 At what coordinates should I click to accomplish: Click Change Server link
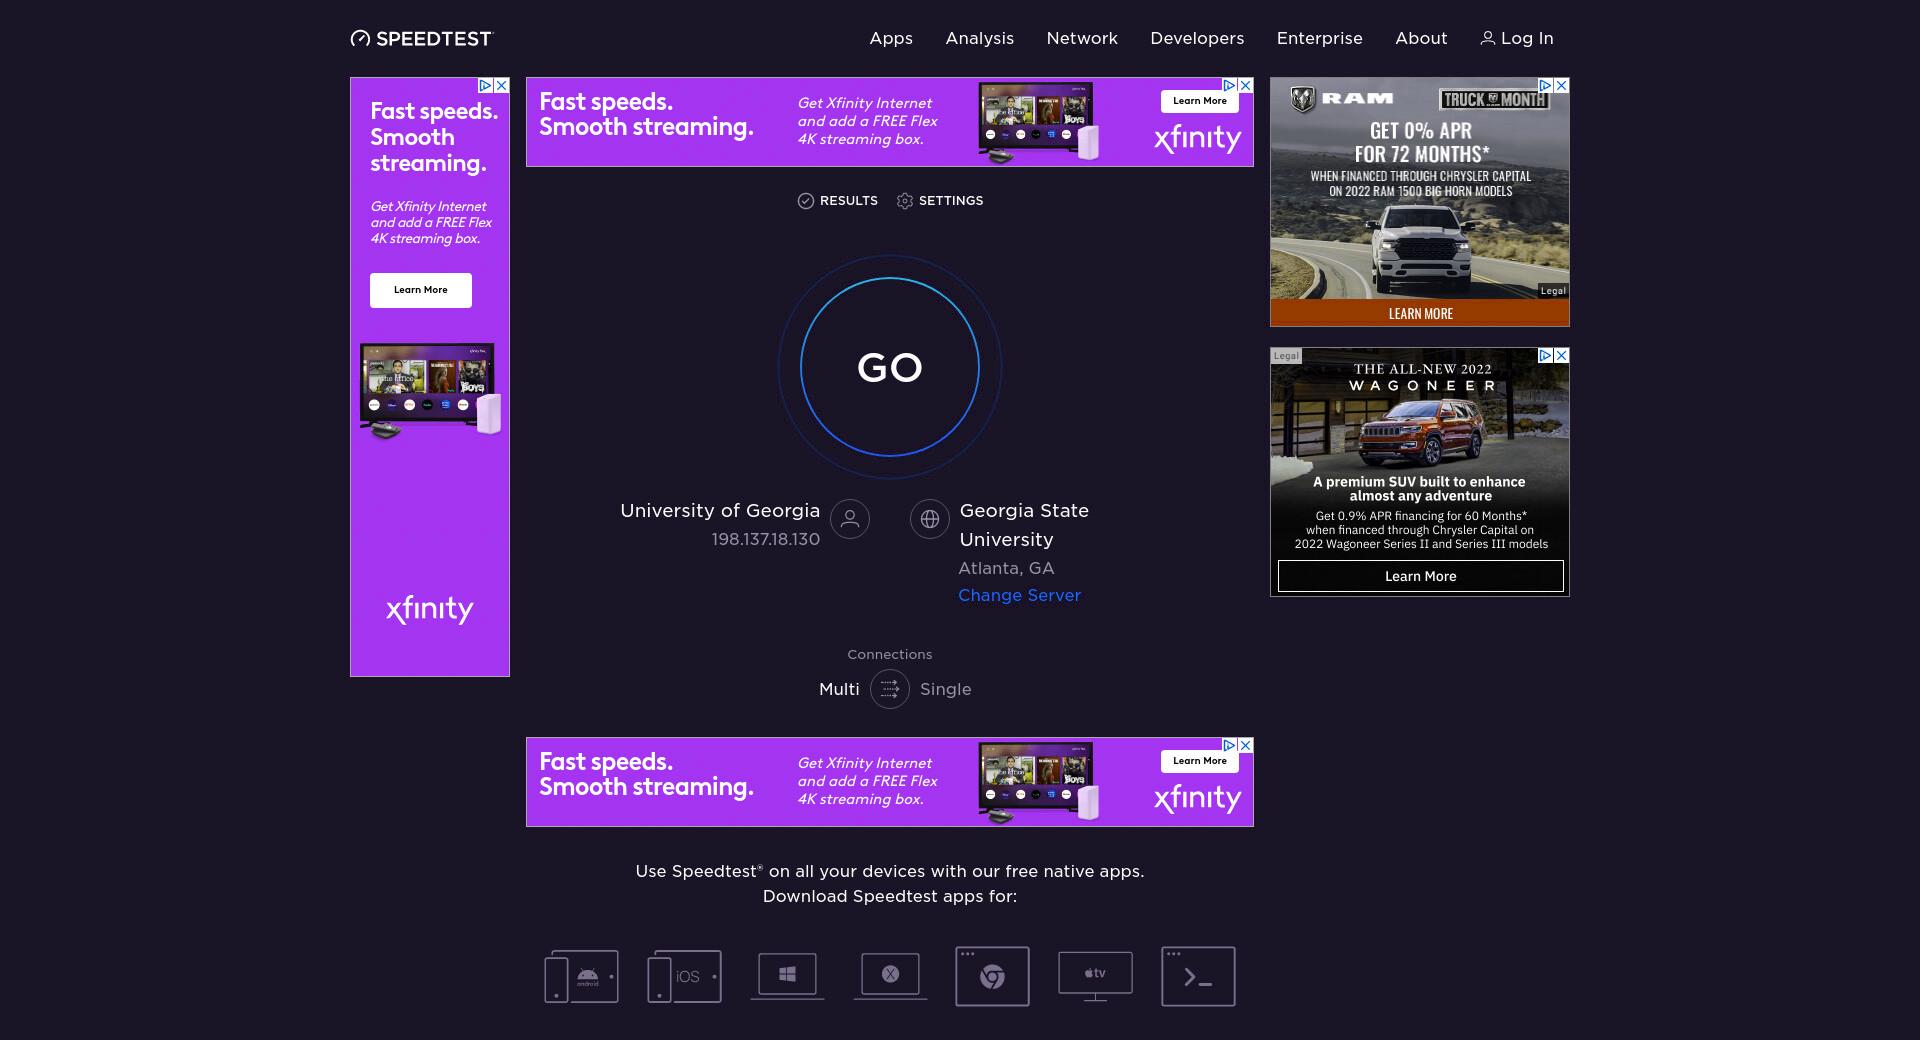(x=1019, y=595)
